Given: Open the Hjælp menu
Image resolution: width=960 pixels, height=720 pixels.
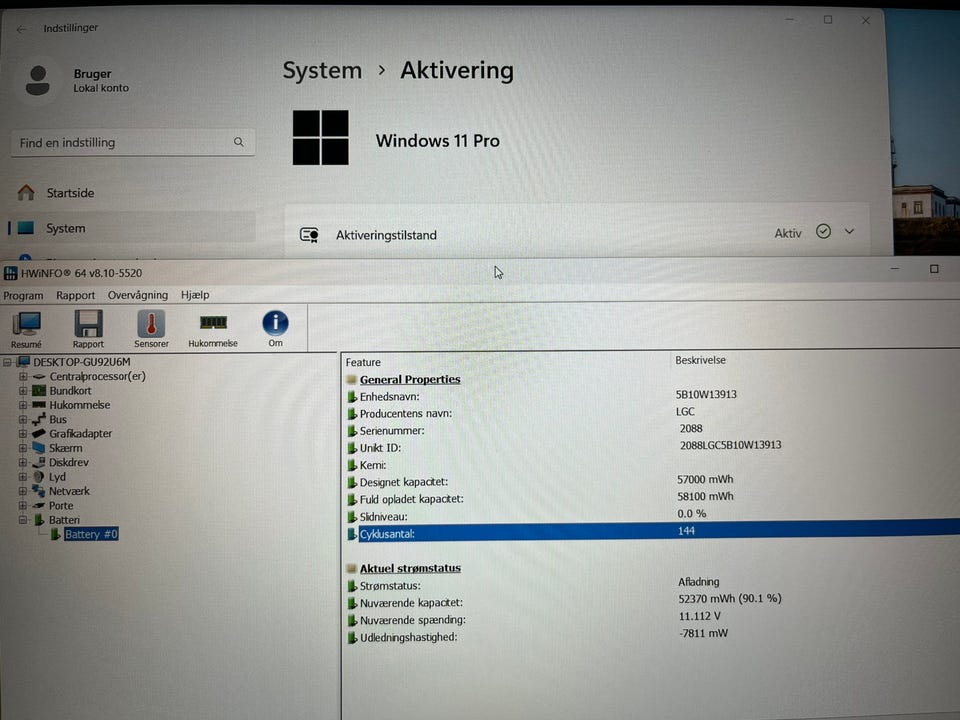Looking at the screenshot, I should 195,295.
